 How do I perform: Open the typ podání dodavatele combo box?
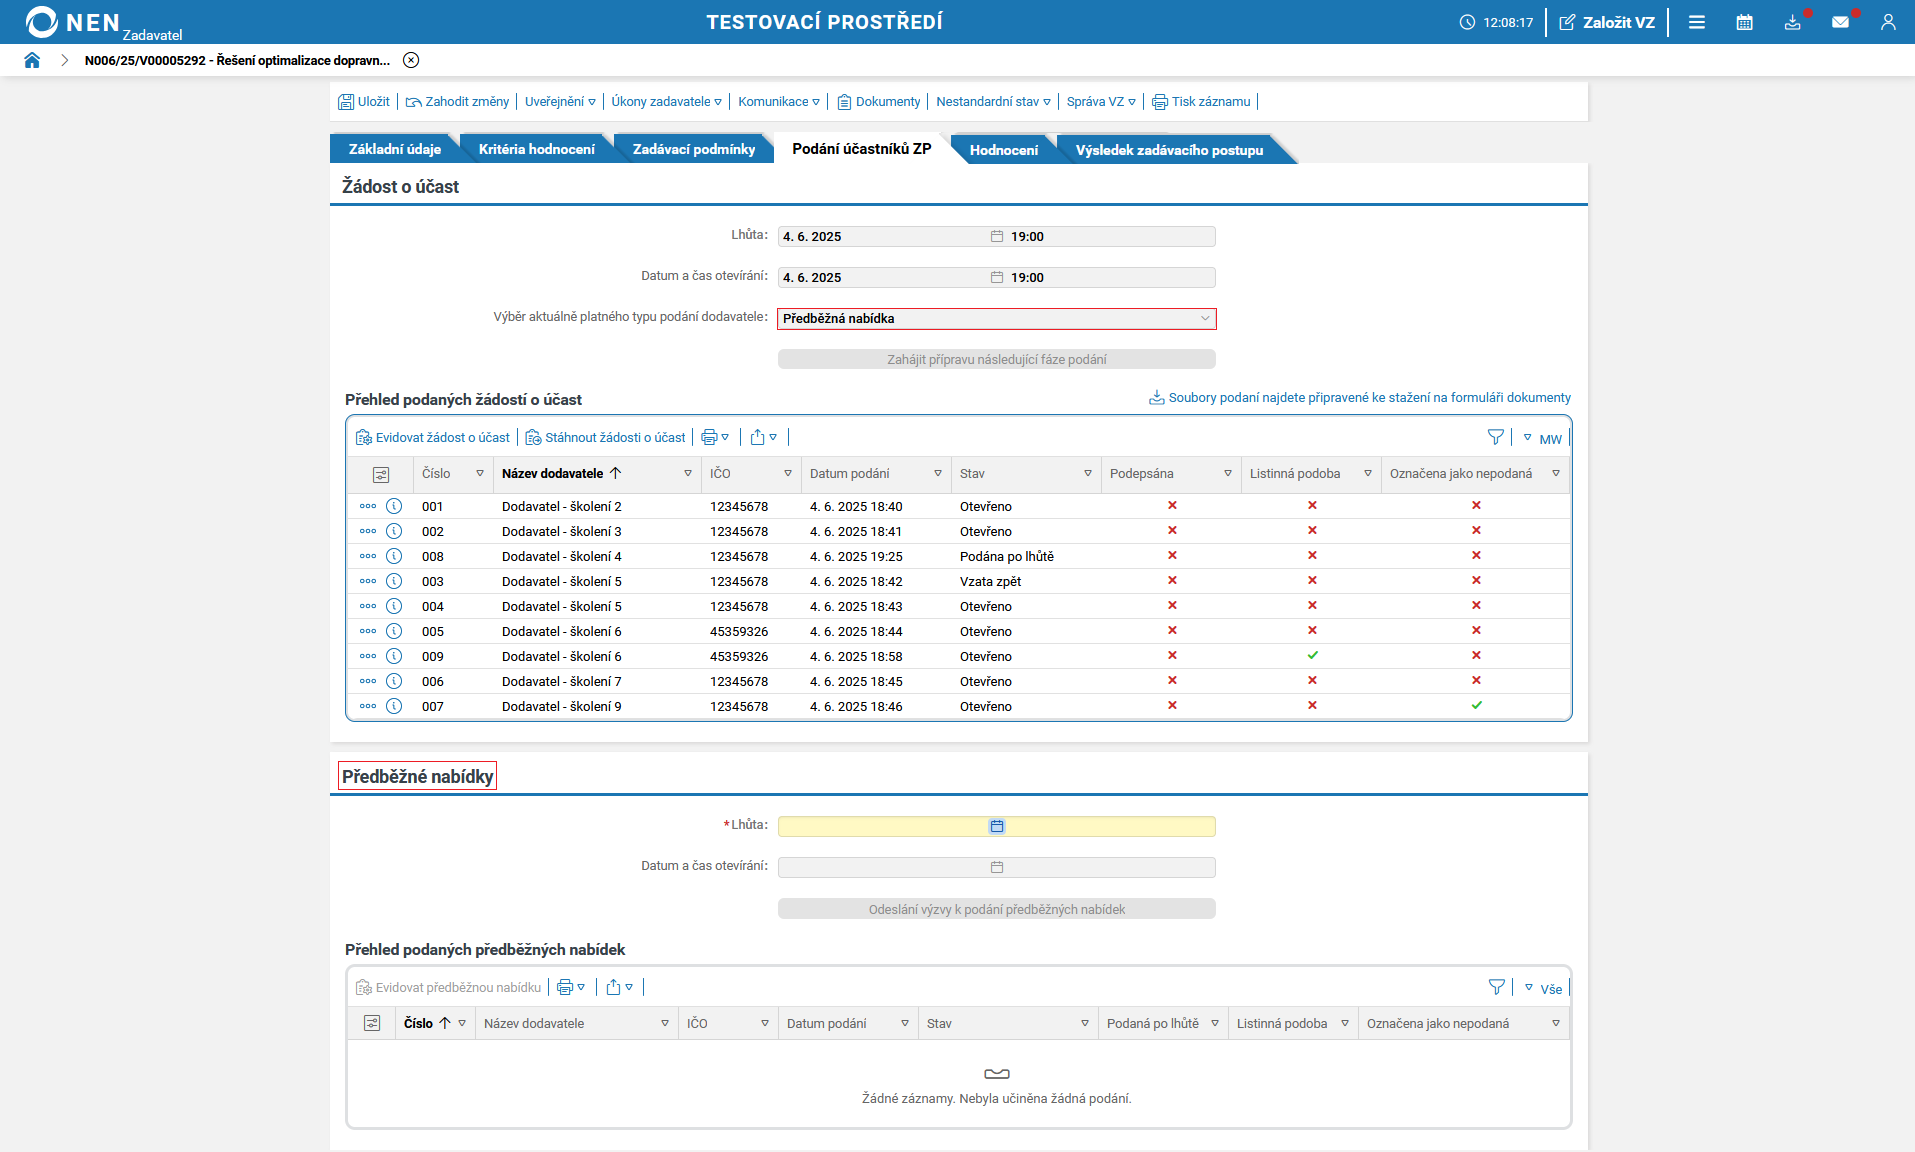(x=996, y=319)
